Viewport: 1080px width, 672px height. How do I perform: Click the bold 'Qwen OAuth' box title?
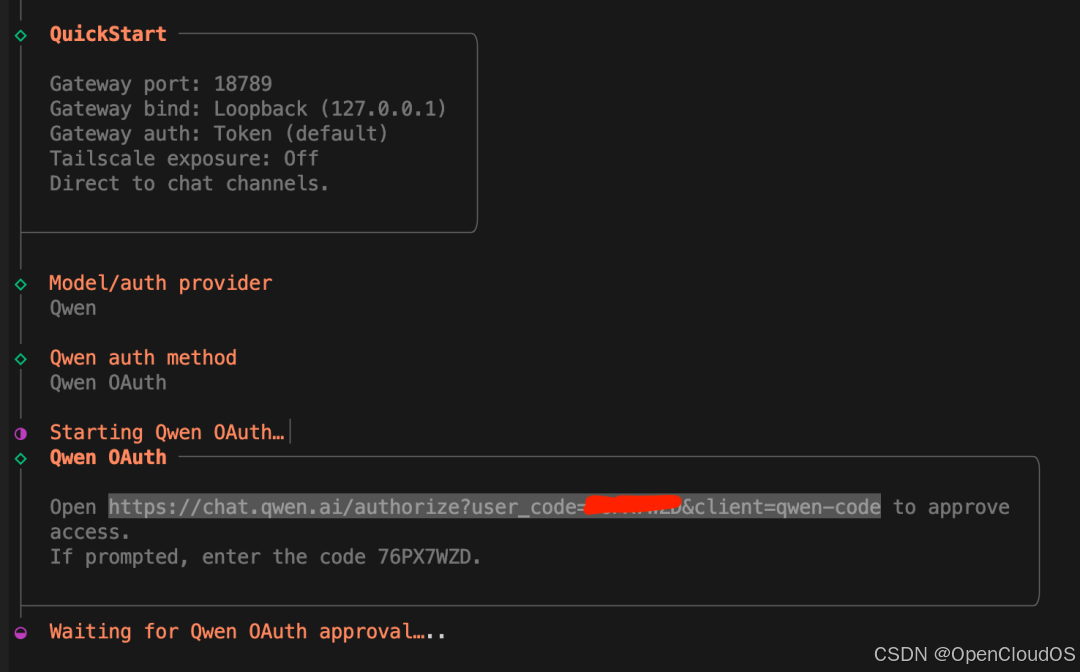coord(108,457)
